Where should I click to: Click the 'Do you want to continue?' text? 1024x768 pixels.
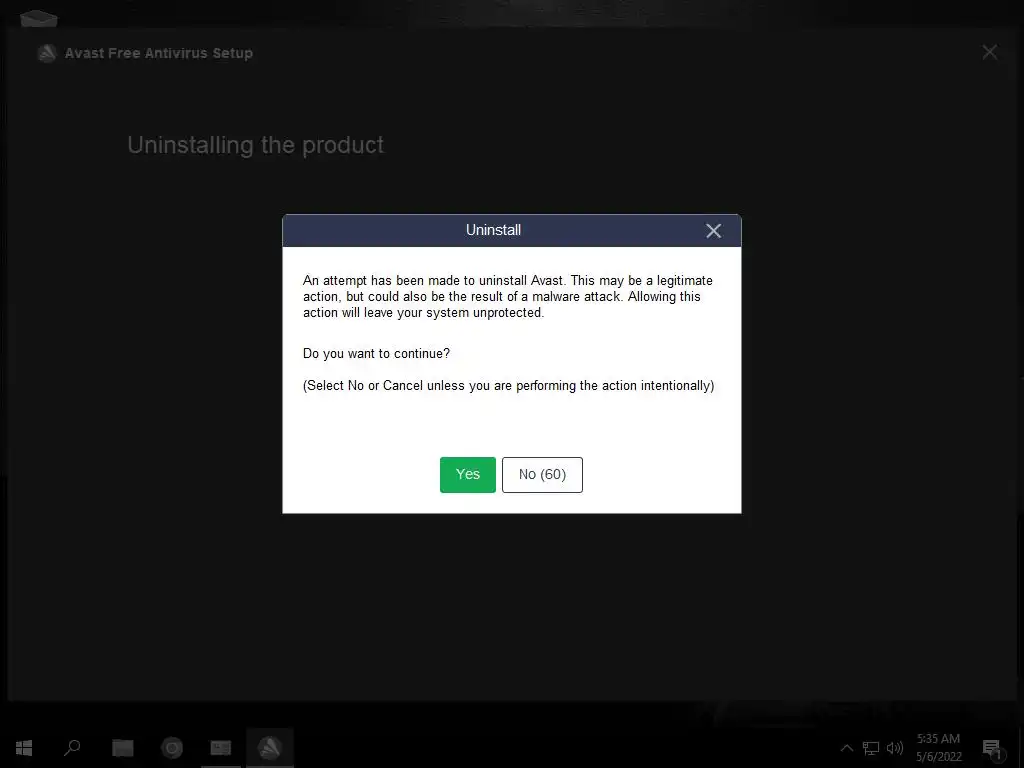point(376,353)
